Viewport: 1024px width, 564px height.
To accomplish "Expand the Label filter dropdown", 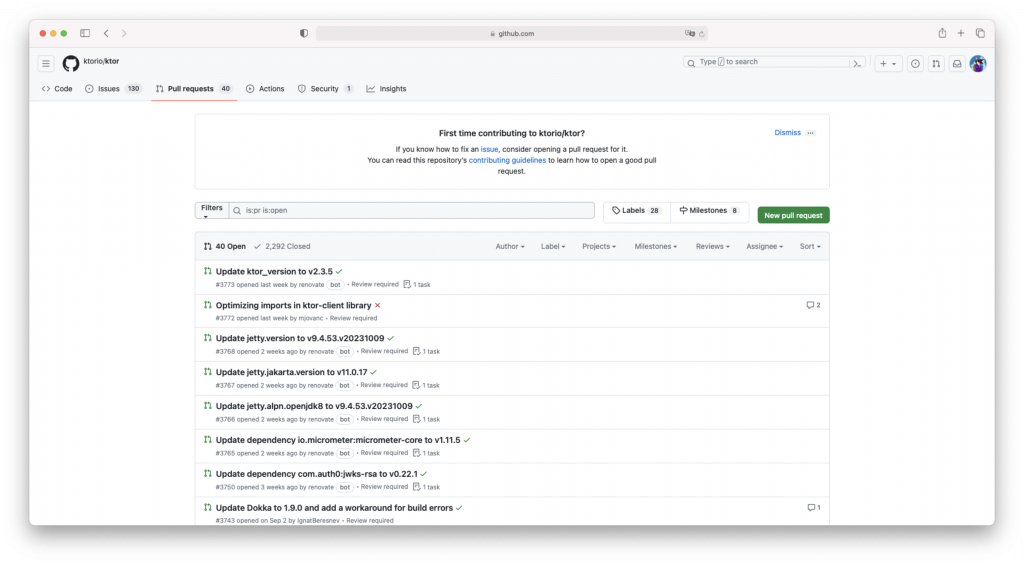I will point(552,246).
